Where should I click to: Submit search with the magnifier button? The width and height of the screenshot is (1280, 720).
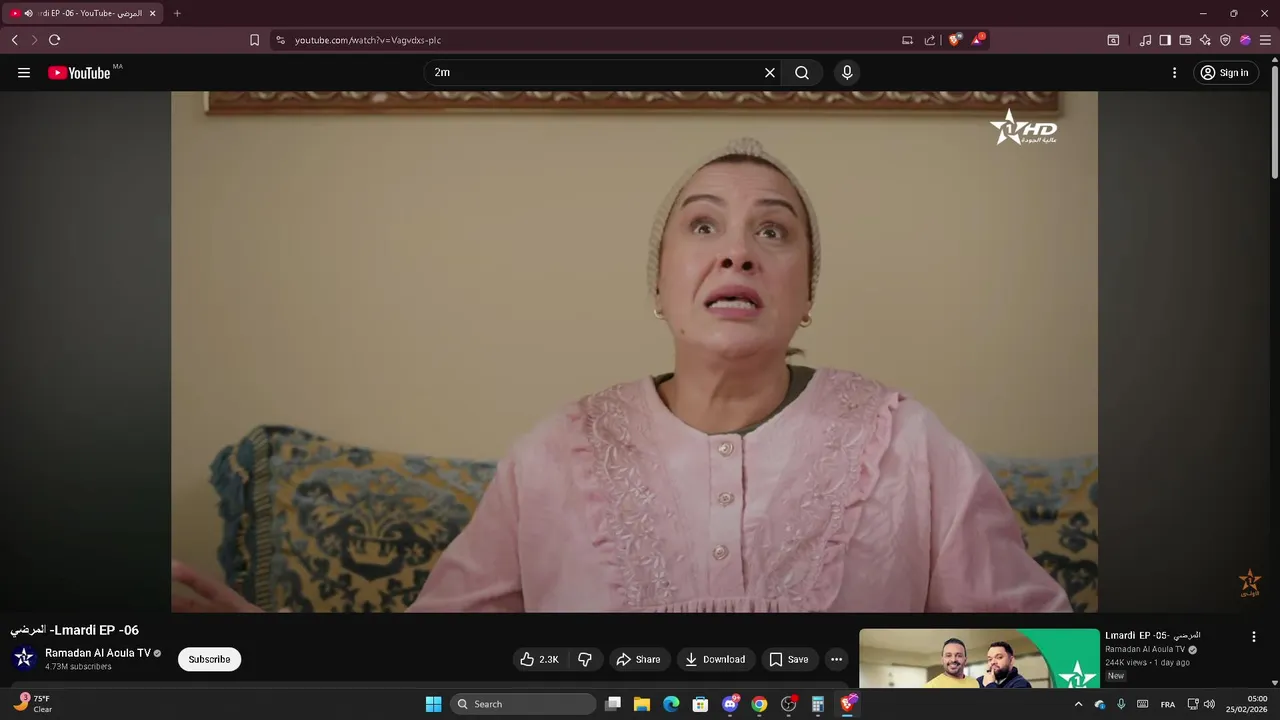click(802, 73)
